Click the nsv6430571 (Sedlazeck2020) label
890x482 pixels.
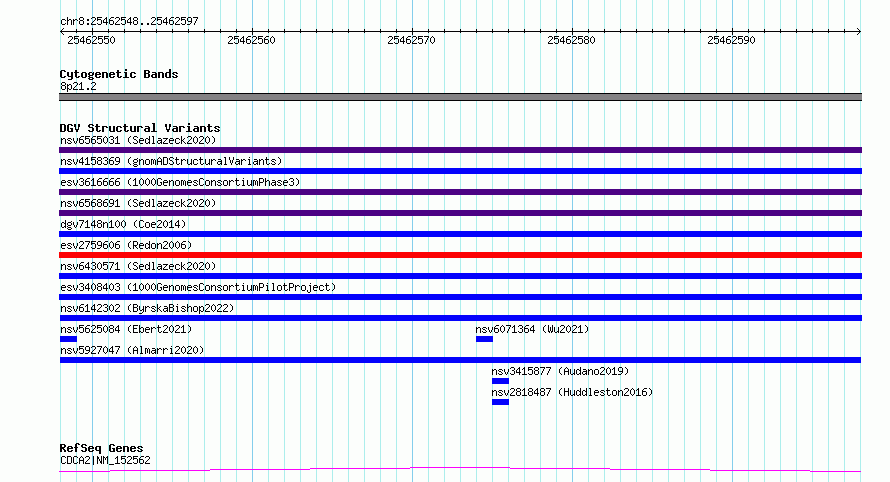point(138,266)
